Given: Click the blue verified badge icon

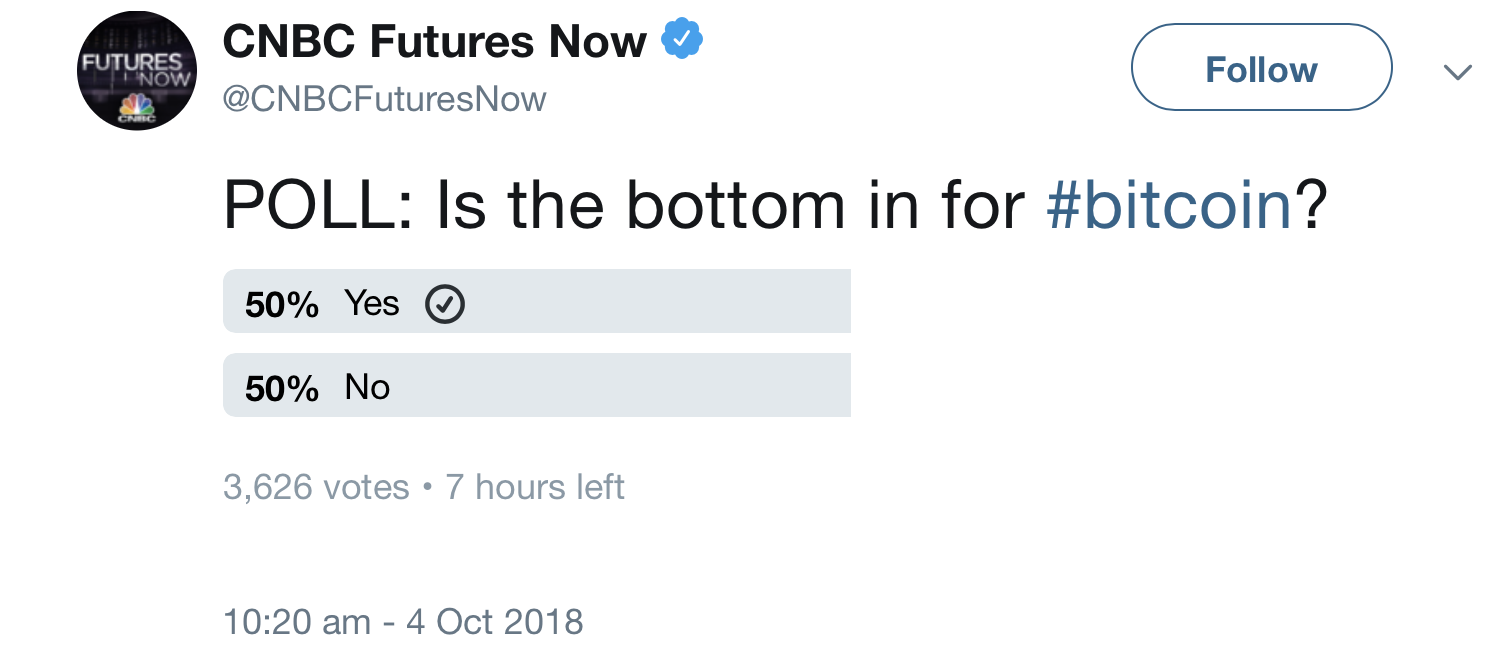Looking at the screenshot, I should tap(682, 40).
